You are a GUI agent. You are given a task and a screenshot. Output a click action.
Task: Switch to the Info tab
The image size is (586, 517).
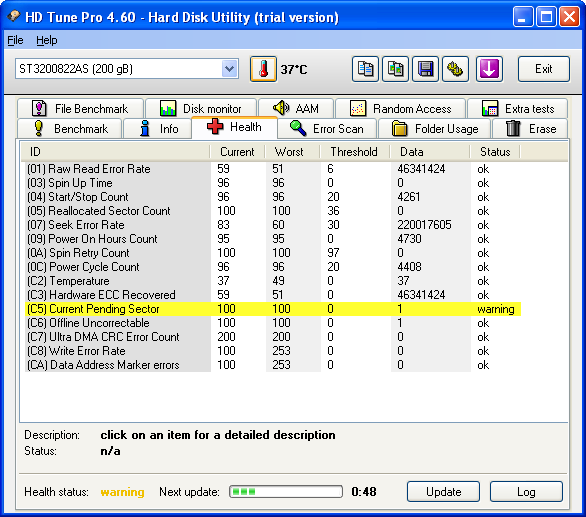click(x=157, y=129)
